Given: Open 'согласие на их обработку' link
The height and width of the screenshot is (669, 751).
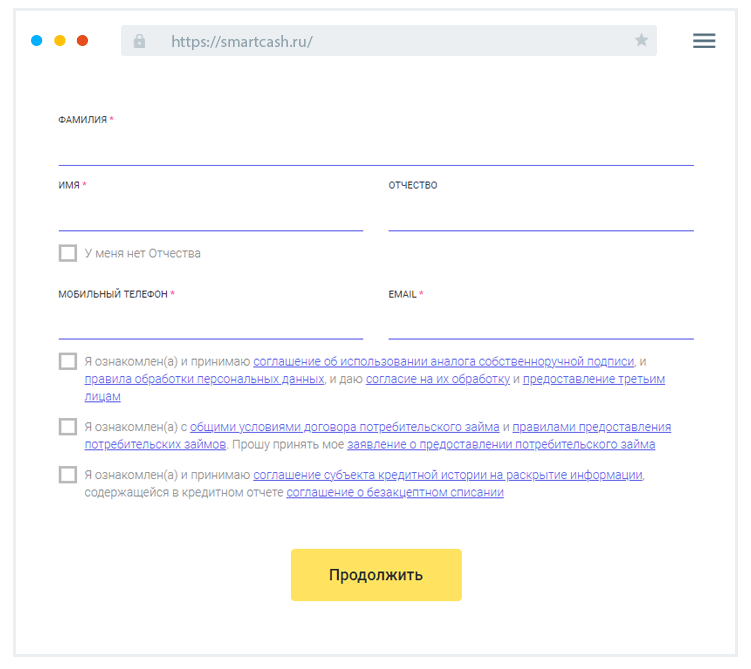Looking at the screenshot, I should click(x=438, y=380).
